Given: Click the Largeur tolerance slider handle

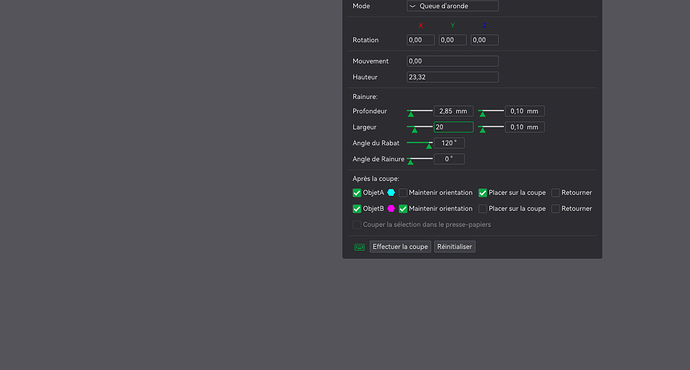Looking at the screenshot, I should coord(482,130).
